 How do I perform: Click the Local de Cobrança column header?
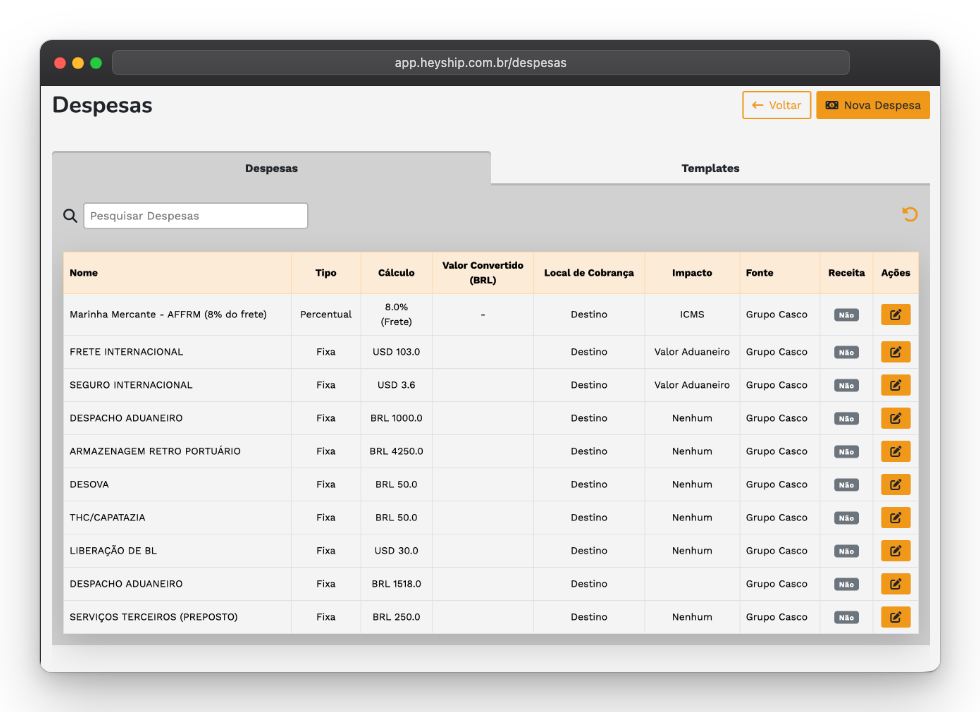tap(588, 273)
